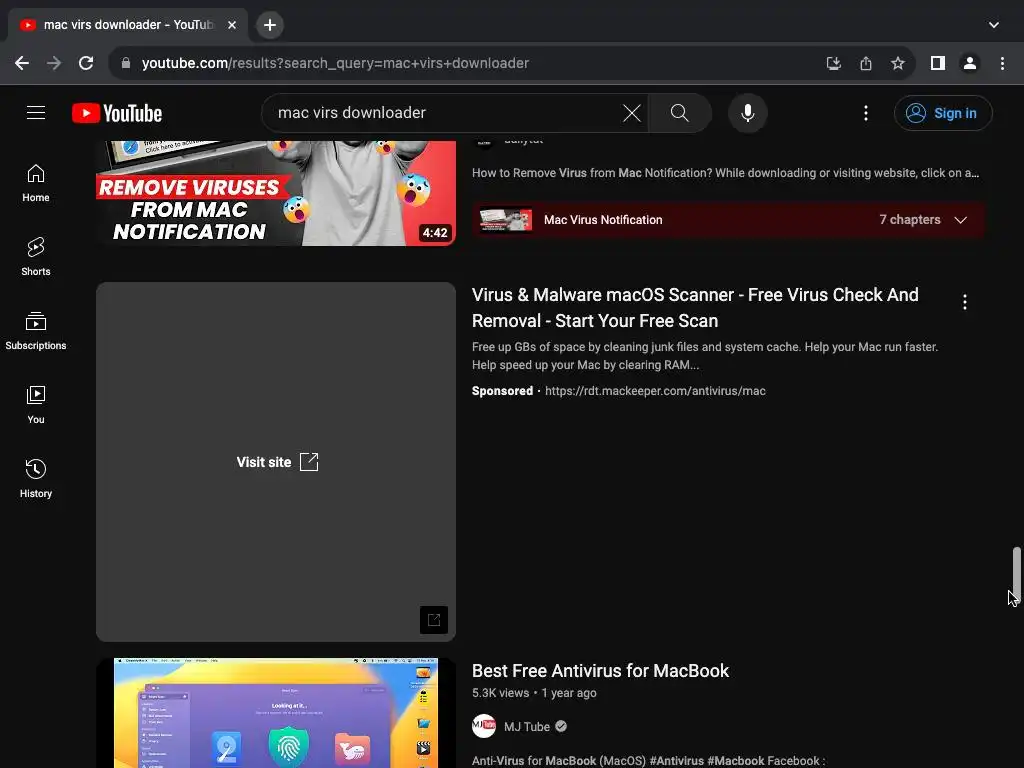Toggle the browser side panel

pos(938,63)
